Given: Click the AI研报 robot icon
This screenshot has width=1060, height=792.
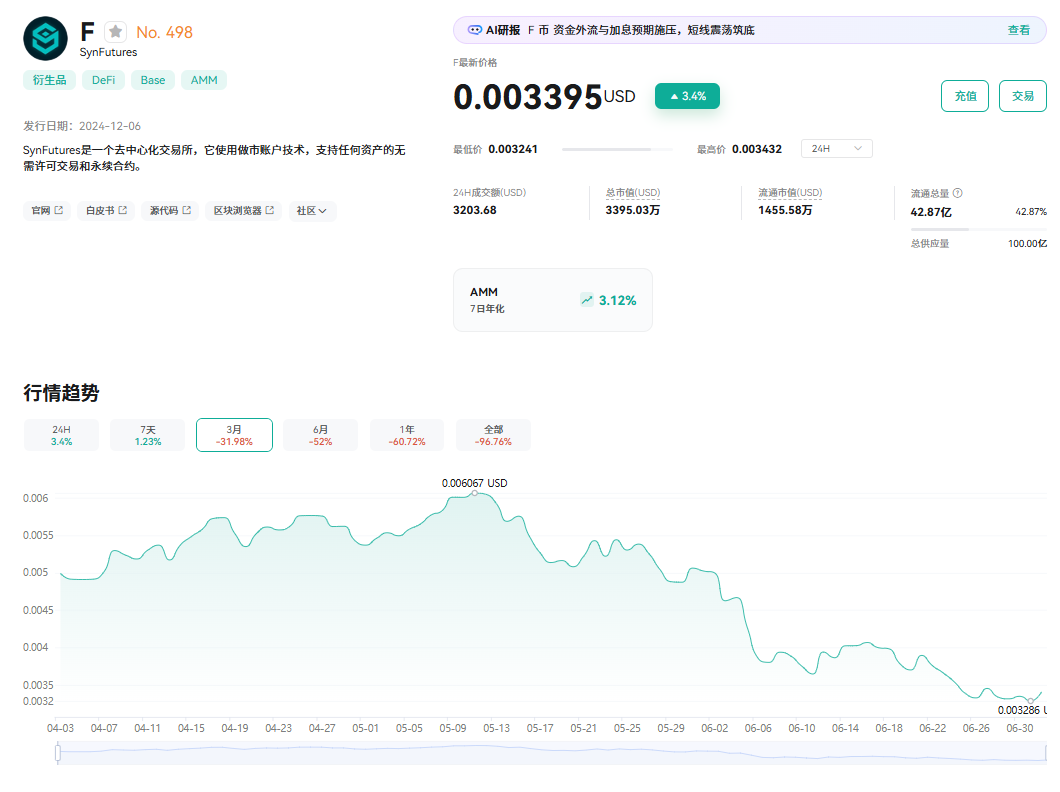Looking at the screenshot, I should click(x=475, y=30).
